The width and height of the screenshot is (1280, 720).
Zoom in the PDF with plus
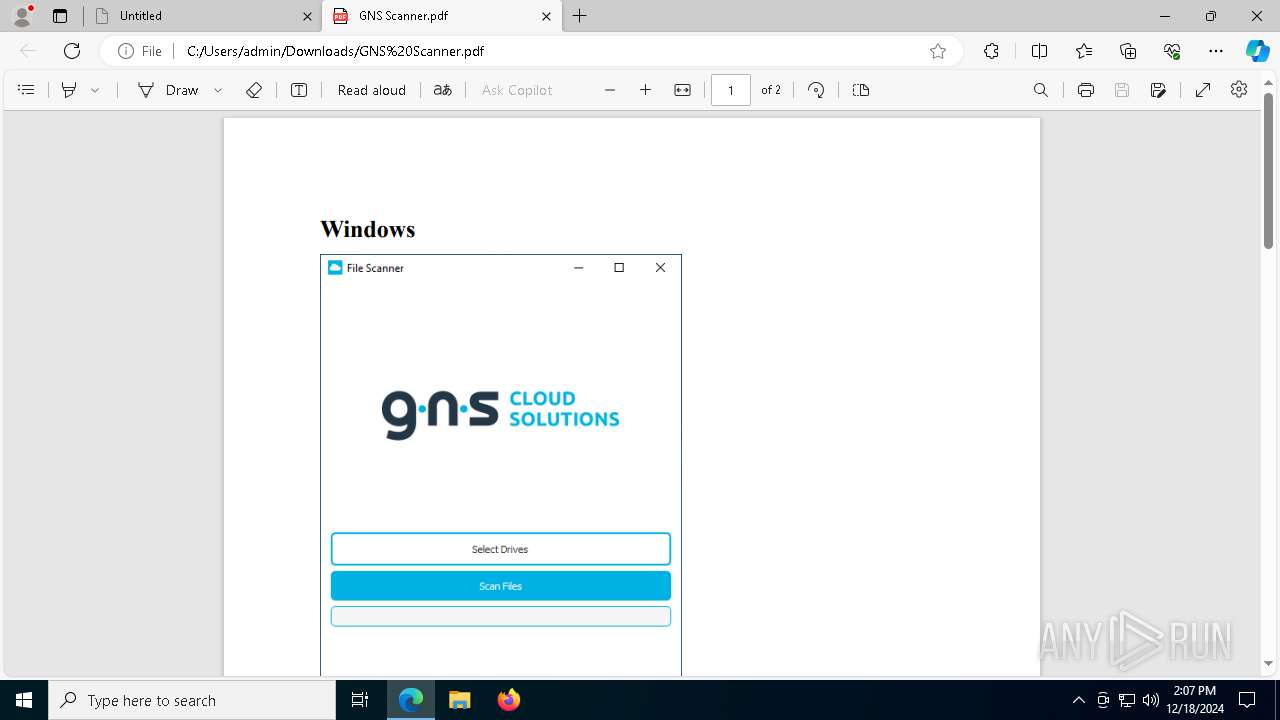pos(646,90)
